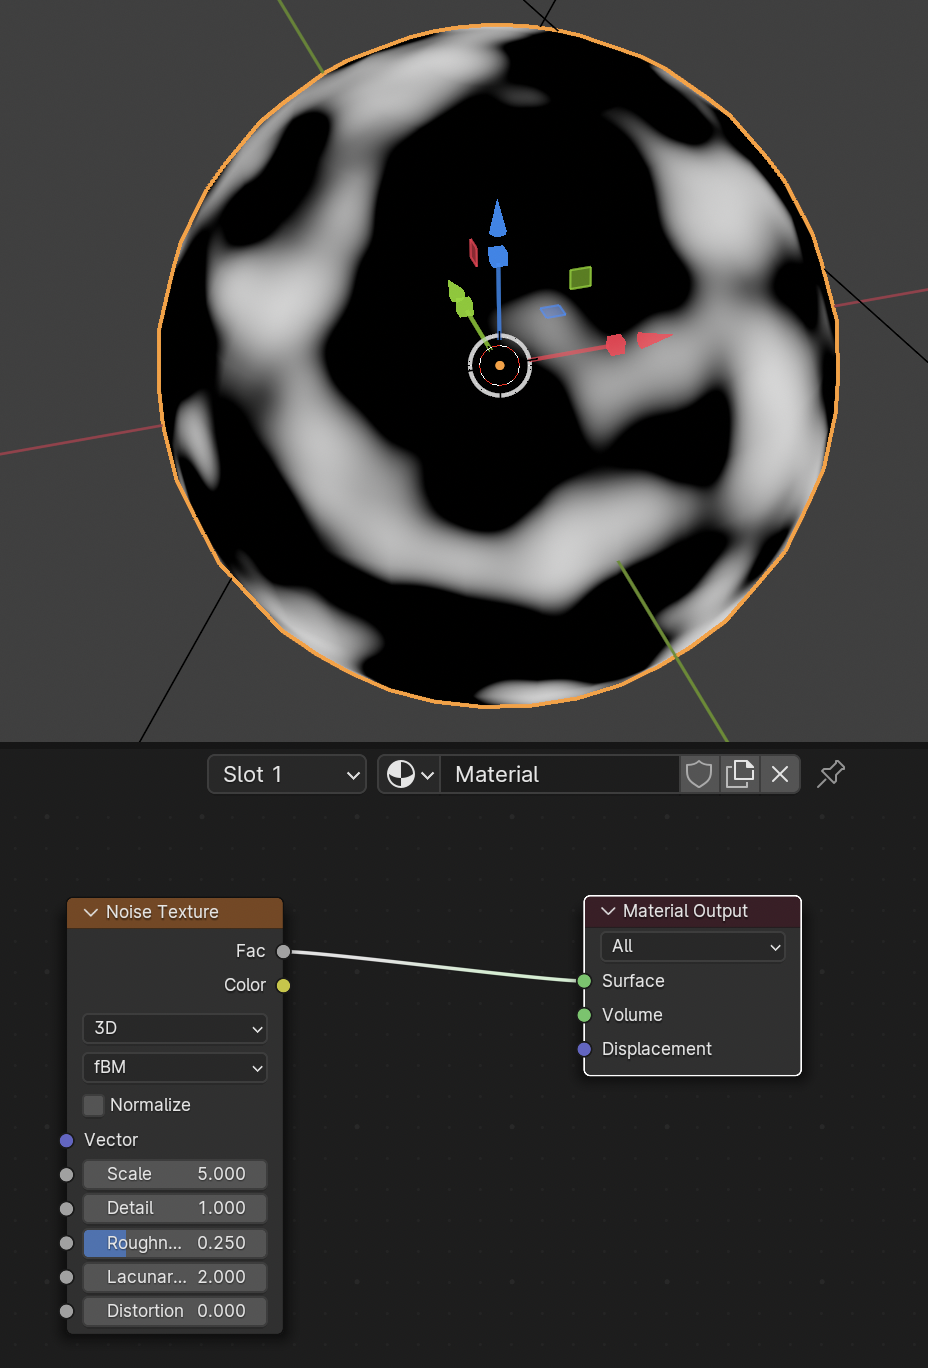The height and width of the screenshot is (1368, 928).
Task: Select the Material Output node header
Action: coord(692,911)
